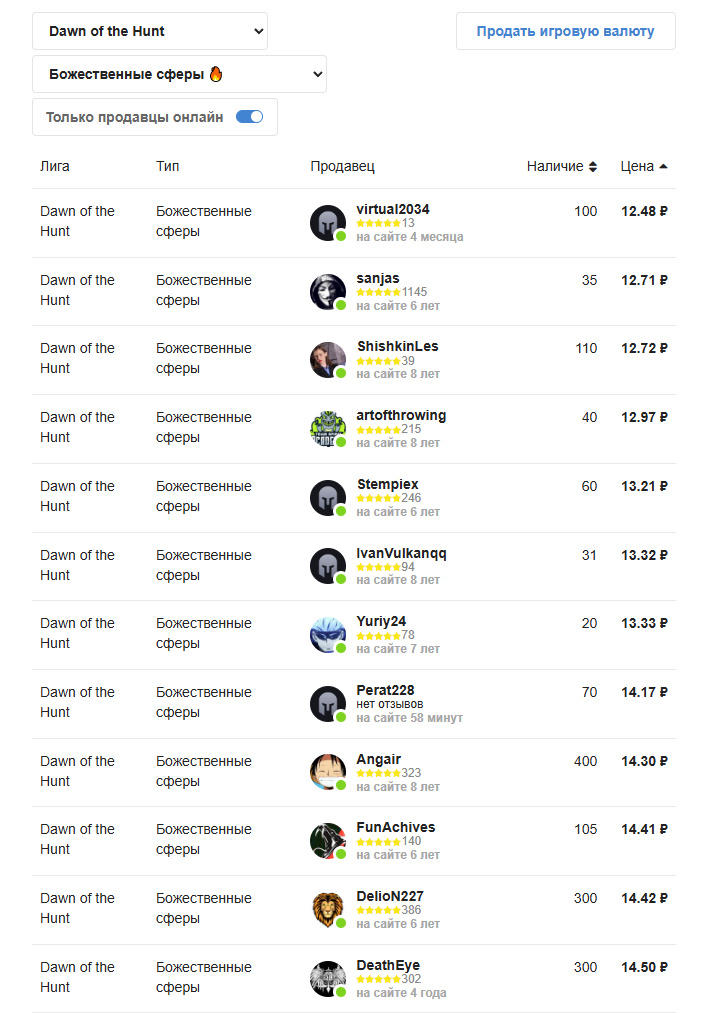
Task: Click the 12.48 ₽ price of virtual2034
Action: [644, 211]
